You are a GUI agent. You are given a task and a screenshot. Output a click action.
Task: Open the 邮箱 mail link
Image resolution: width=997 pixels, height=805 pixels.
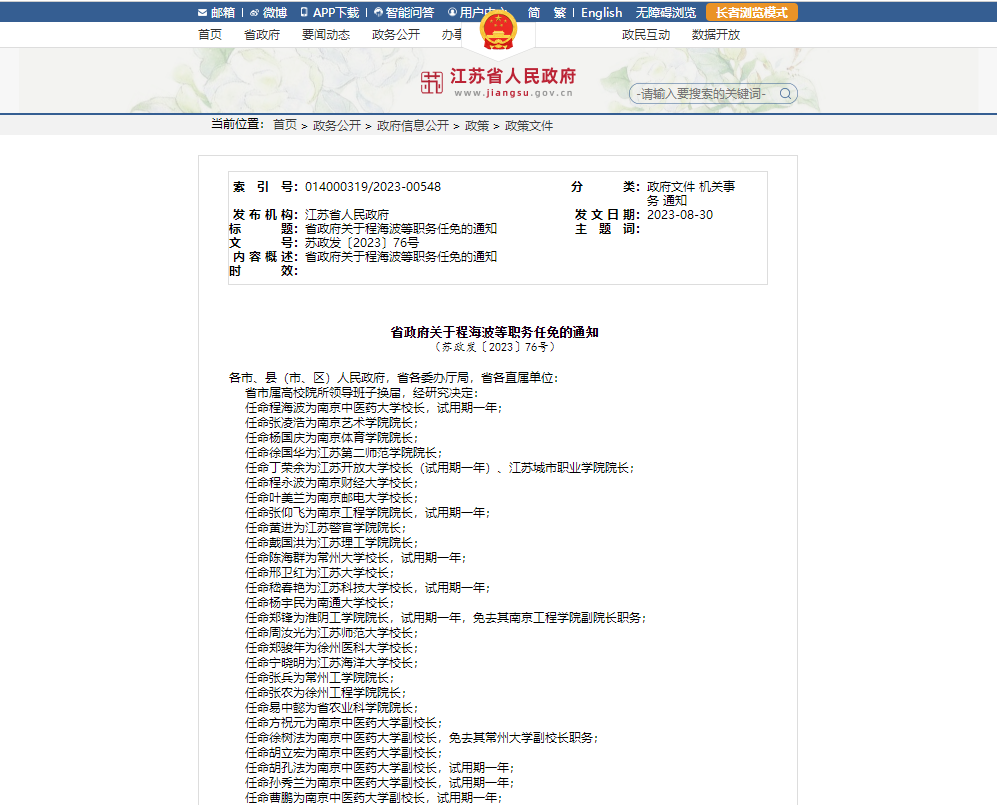[x=216, y=13]
